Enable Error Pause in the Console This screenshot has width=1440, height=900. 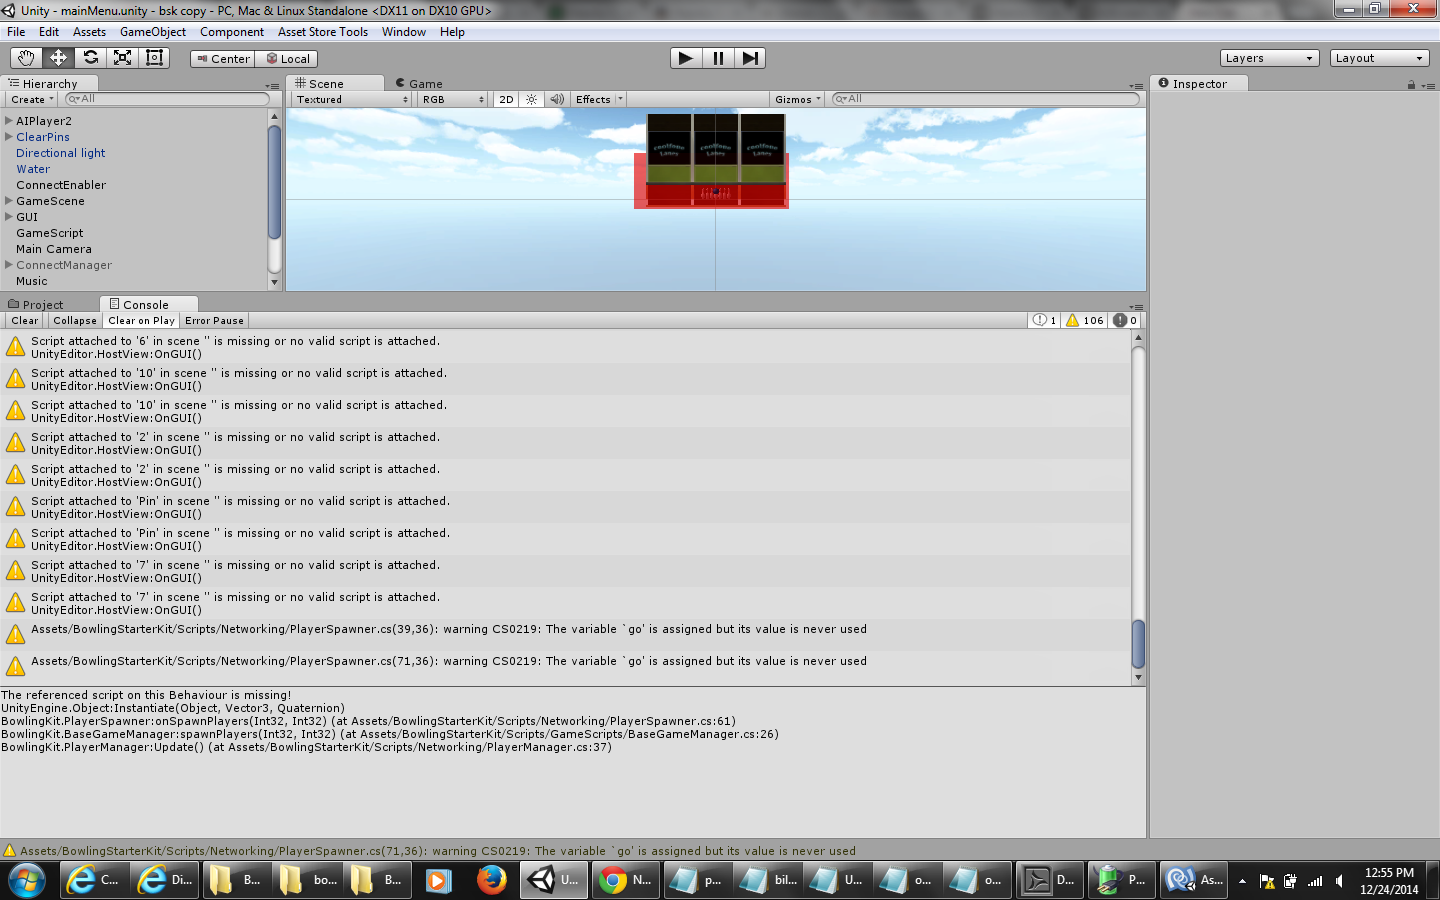(214, 320)
